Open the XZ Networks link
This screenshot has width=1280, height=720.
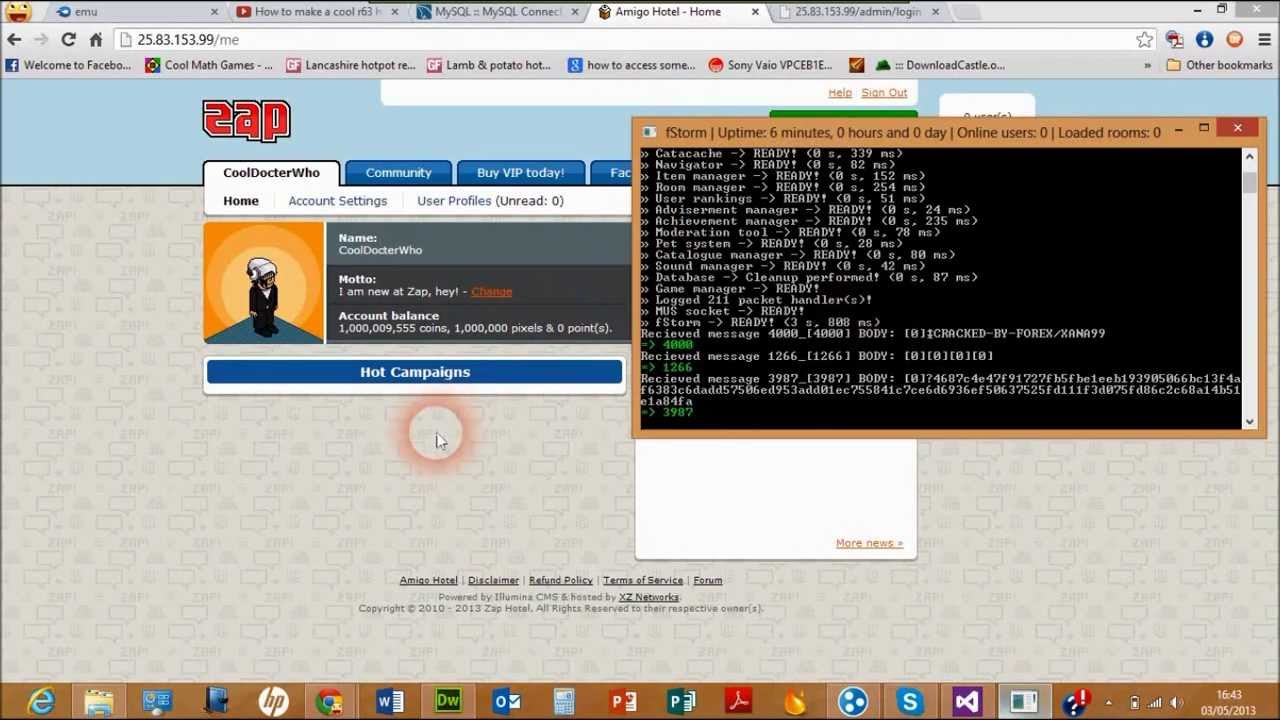(x=648, y=597)
